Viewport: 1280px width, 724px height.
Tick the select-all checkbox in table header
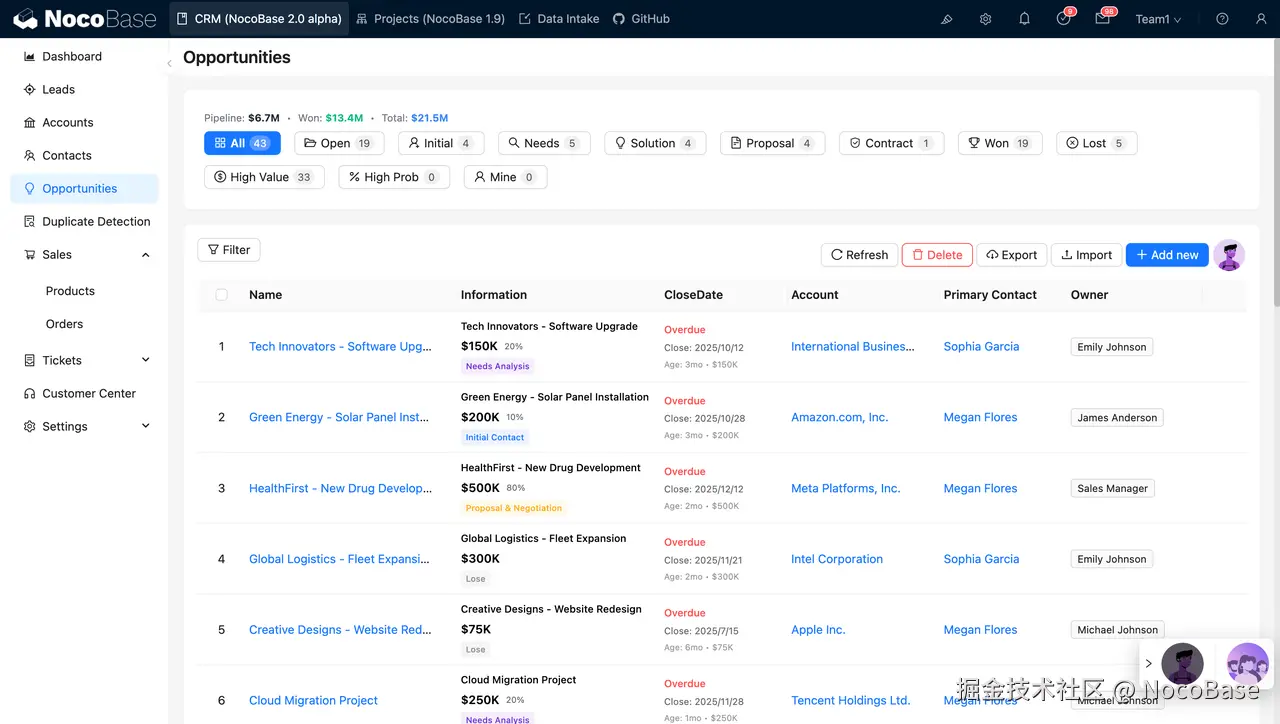[x=222, y=295]
